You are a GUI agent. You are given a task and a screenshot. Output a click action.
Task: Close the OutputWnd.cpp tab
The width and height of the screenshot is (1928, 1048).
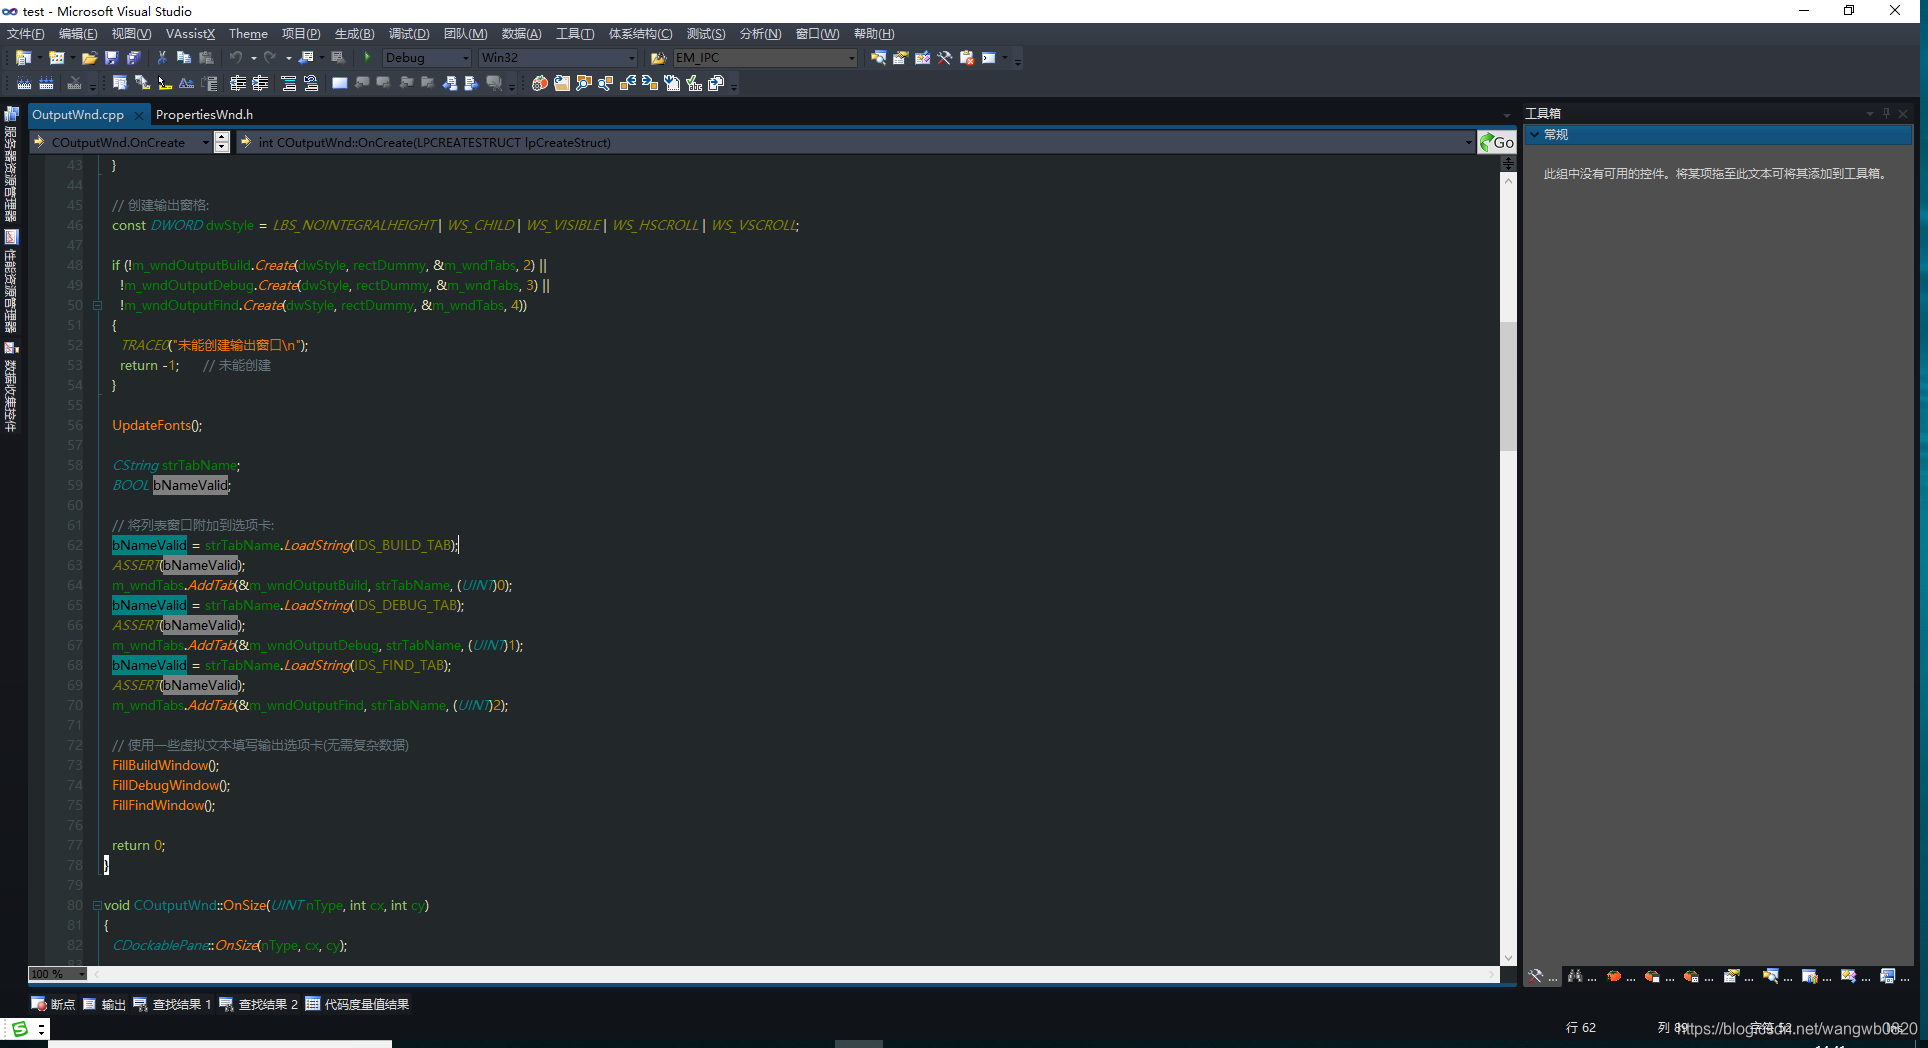[139, 115]
